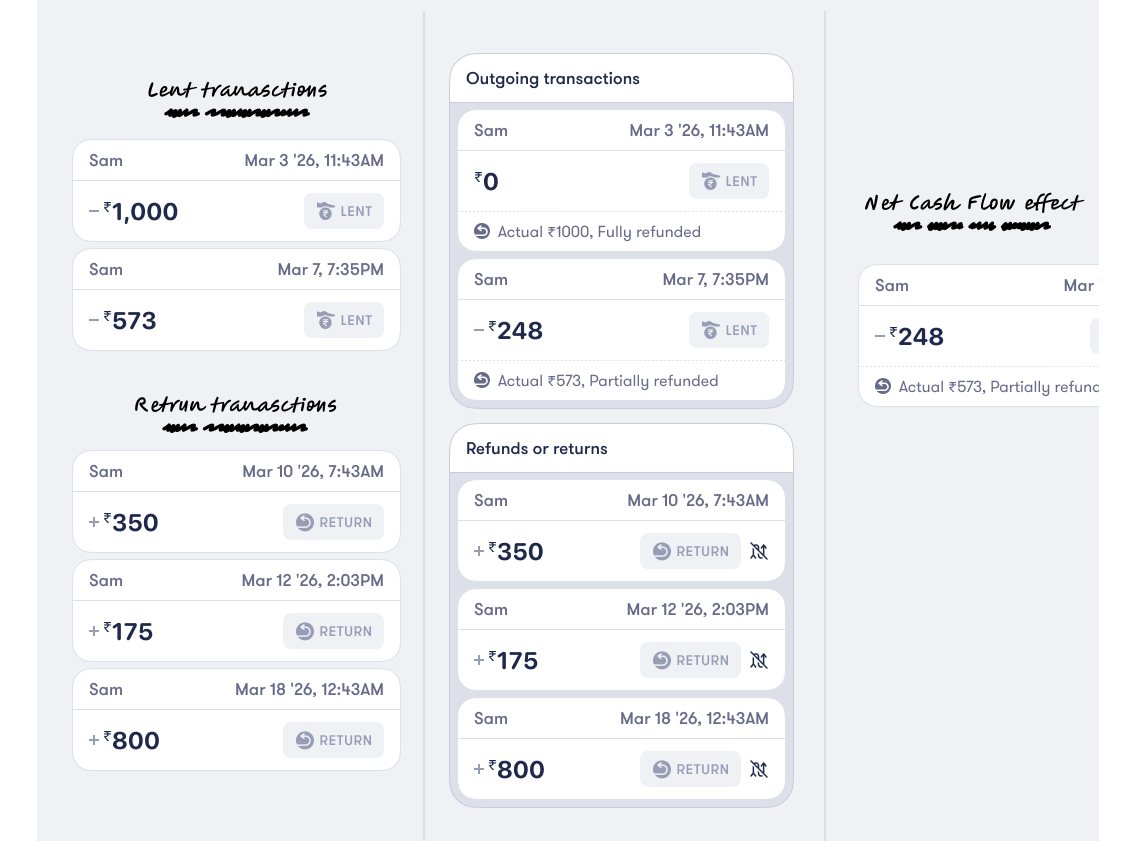Click the 'Lent transactions' handwritten heading
Image resolution: width=1136 pixels, height=841 pixels.
pyautogui.click(x=237, y=91)
